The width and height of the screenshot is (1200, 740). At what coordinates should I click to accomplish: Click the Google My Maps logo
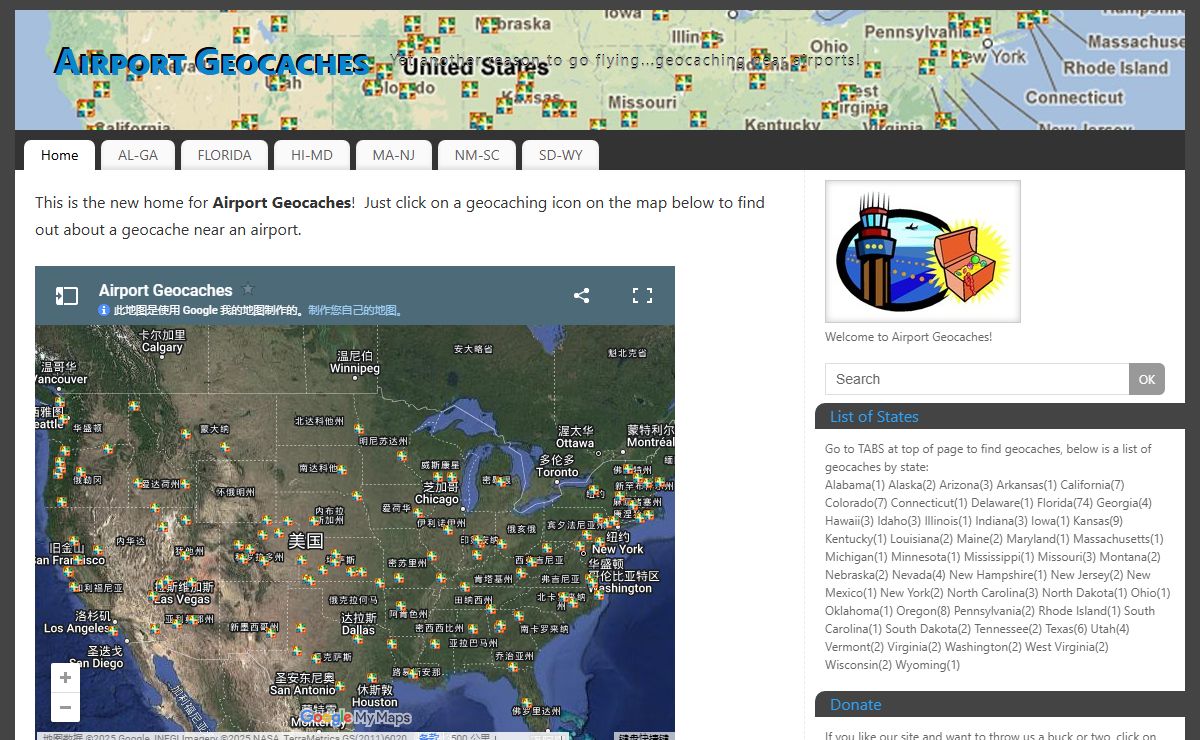point(356,717)
